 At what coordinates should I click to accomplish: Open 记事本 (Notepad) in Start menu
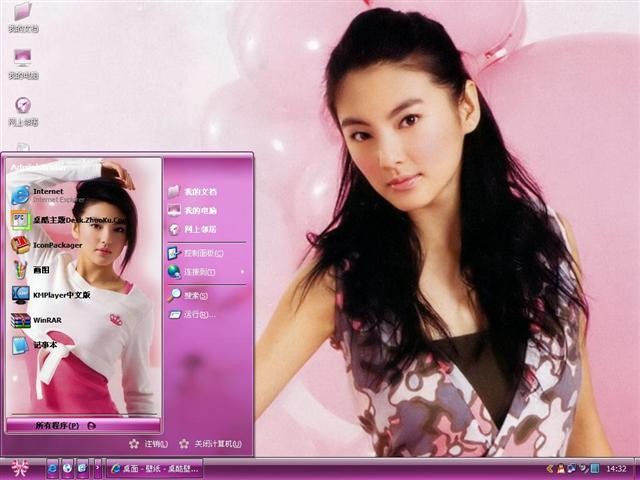pos(34,345)
